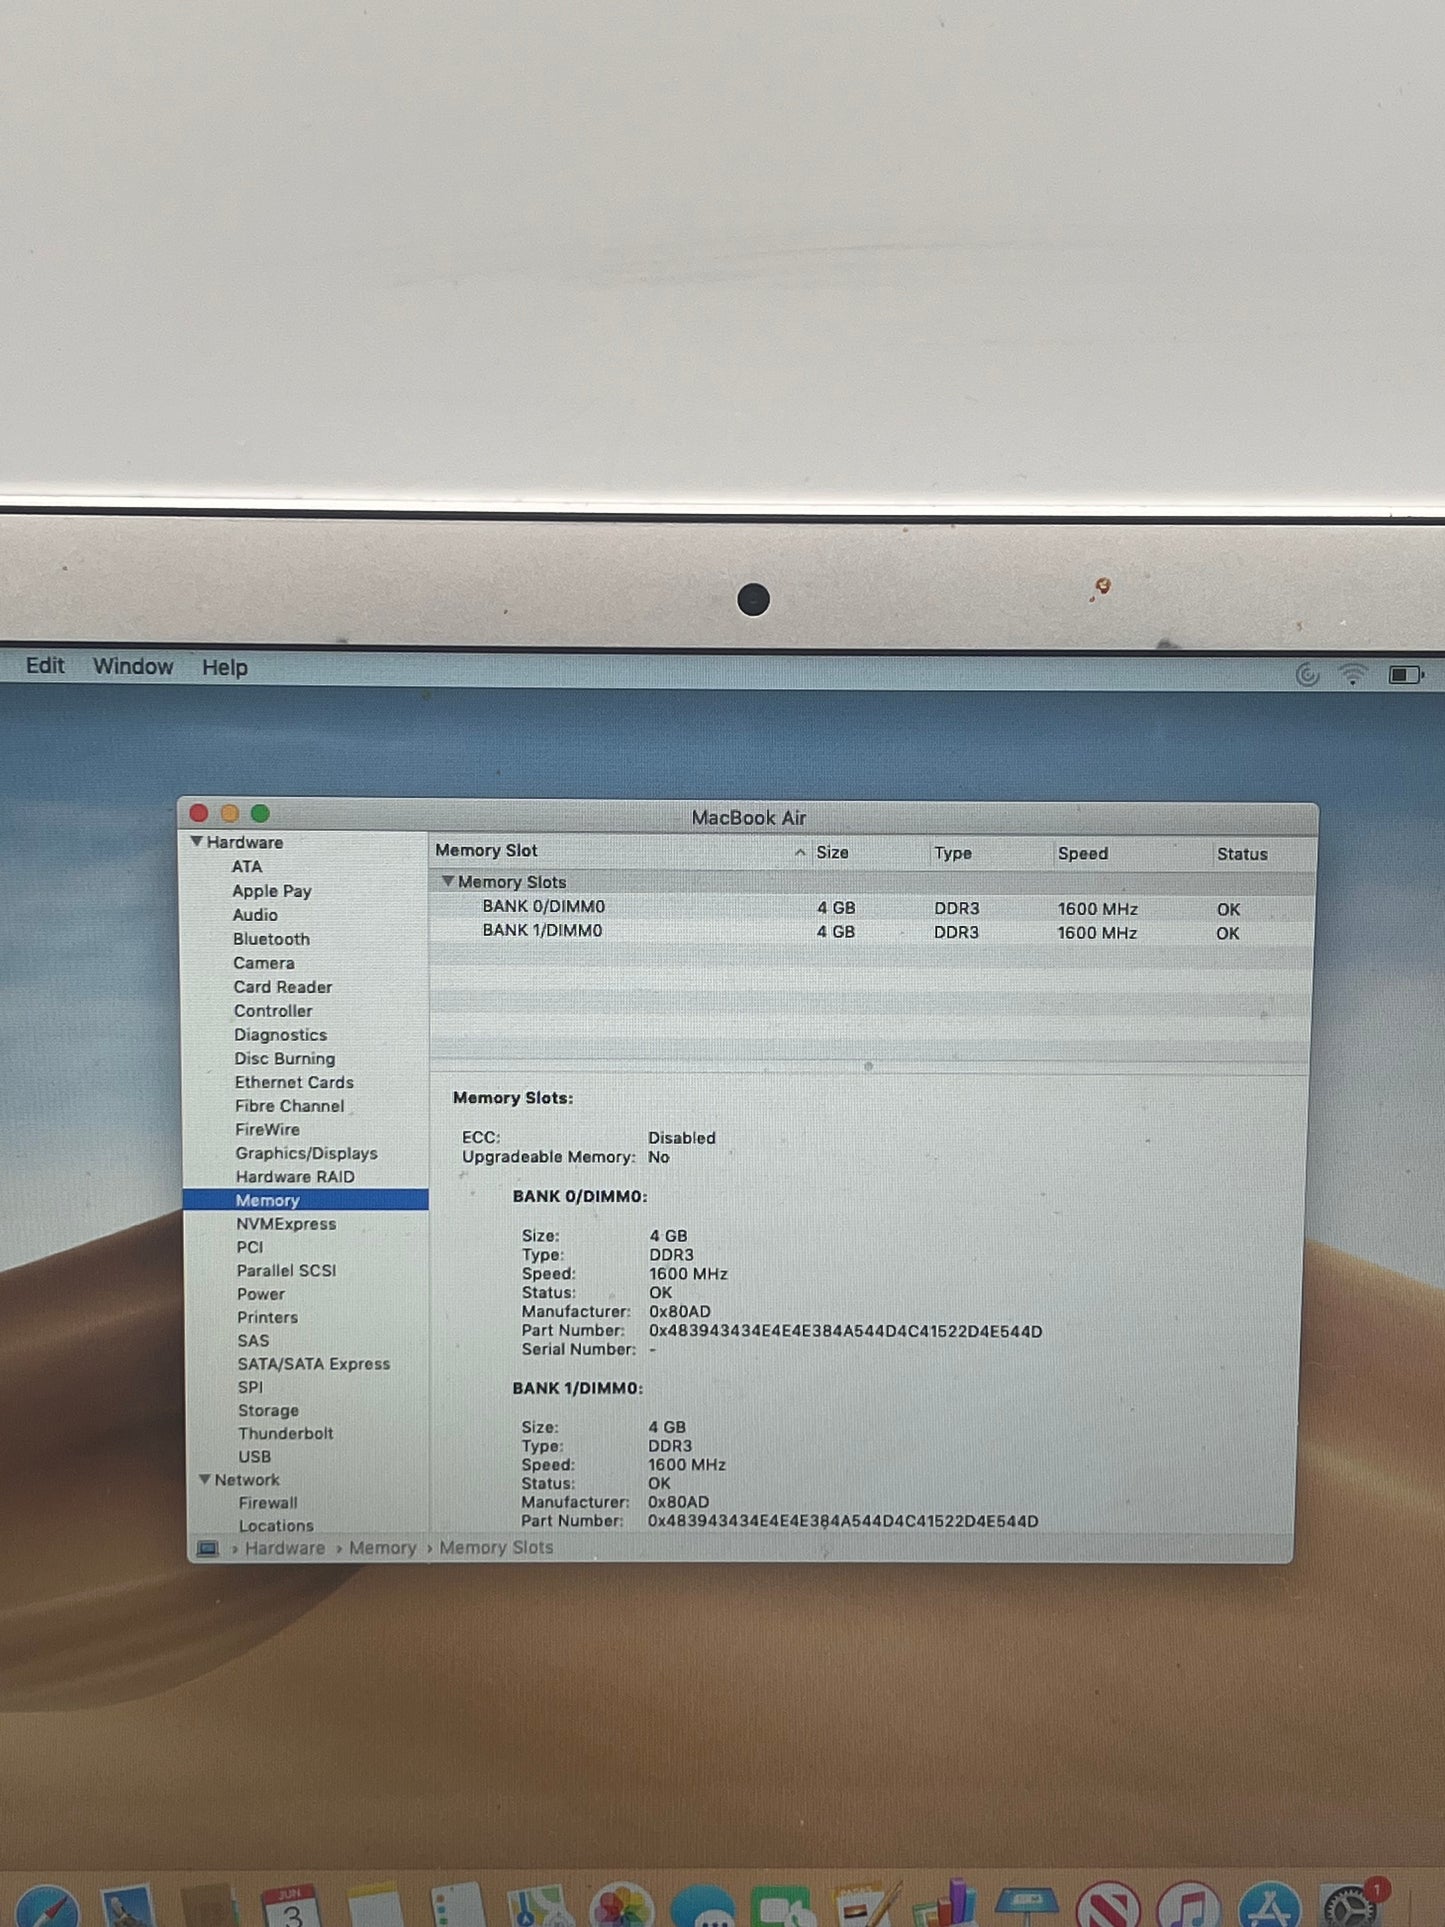Open Maps from the Dock
Image resolution: width=1445 pixels, height=1927 pixels.
(540, 1908)
